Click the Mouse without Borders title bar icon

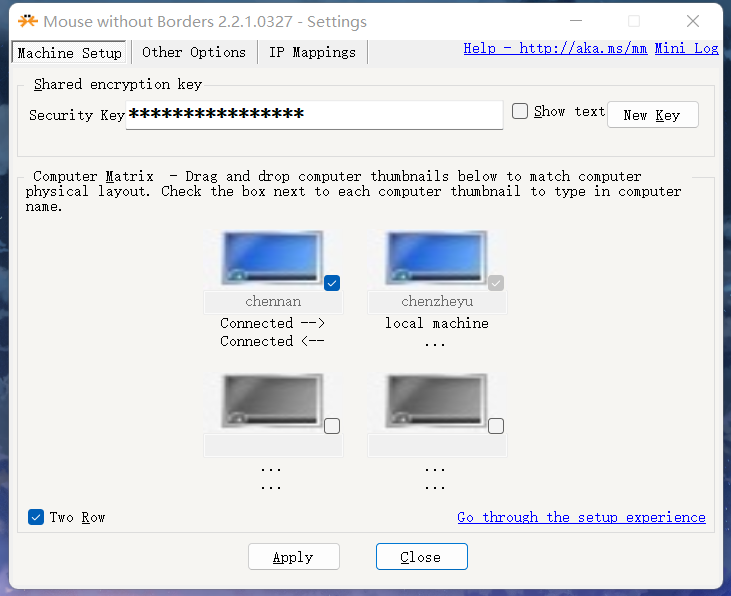(x=28, y=21)
